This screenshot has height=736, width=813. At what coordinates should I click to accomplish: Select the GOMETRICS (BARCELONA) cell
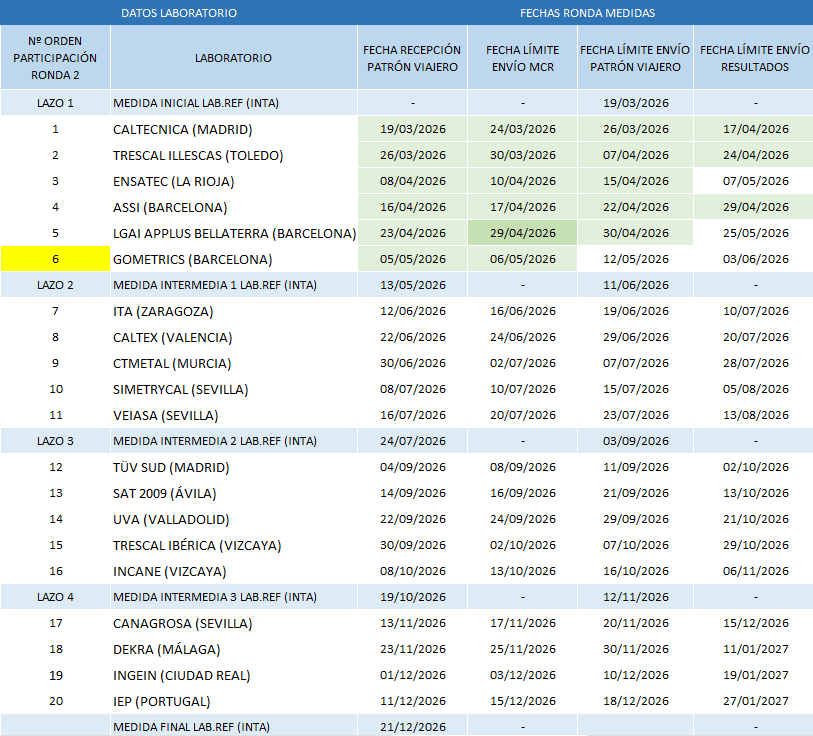(x=233, y=259)
